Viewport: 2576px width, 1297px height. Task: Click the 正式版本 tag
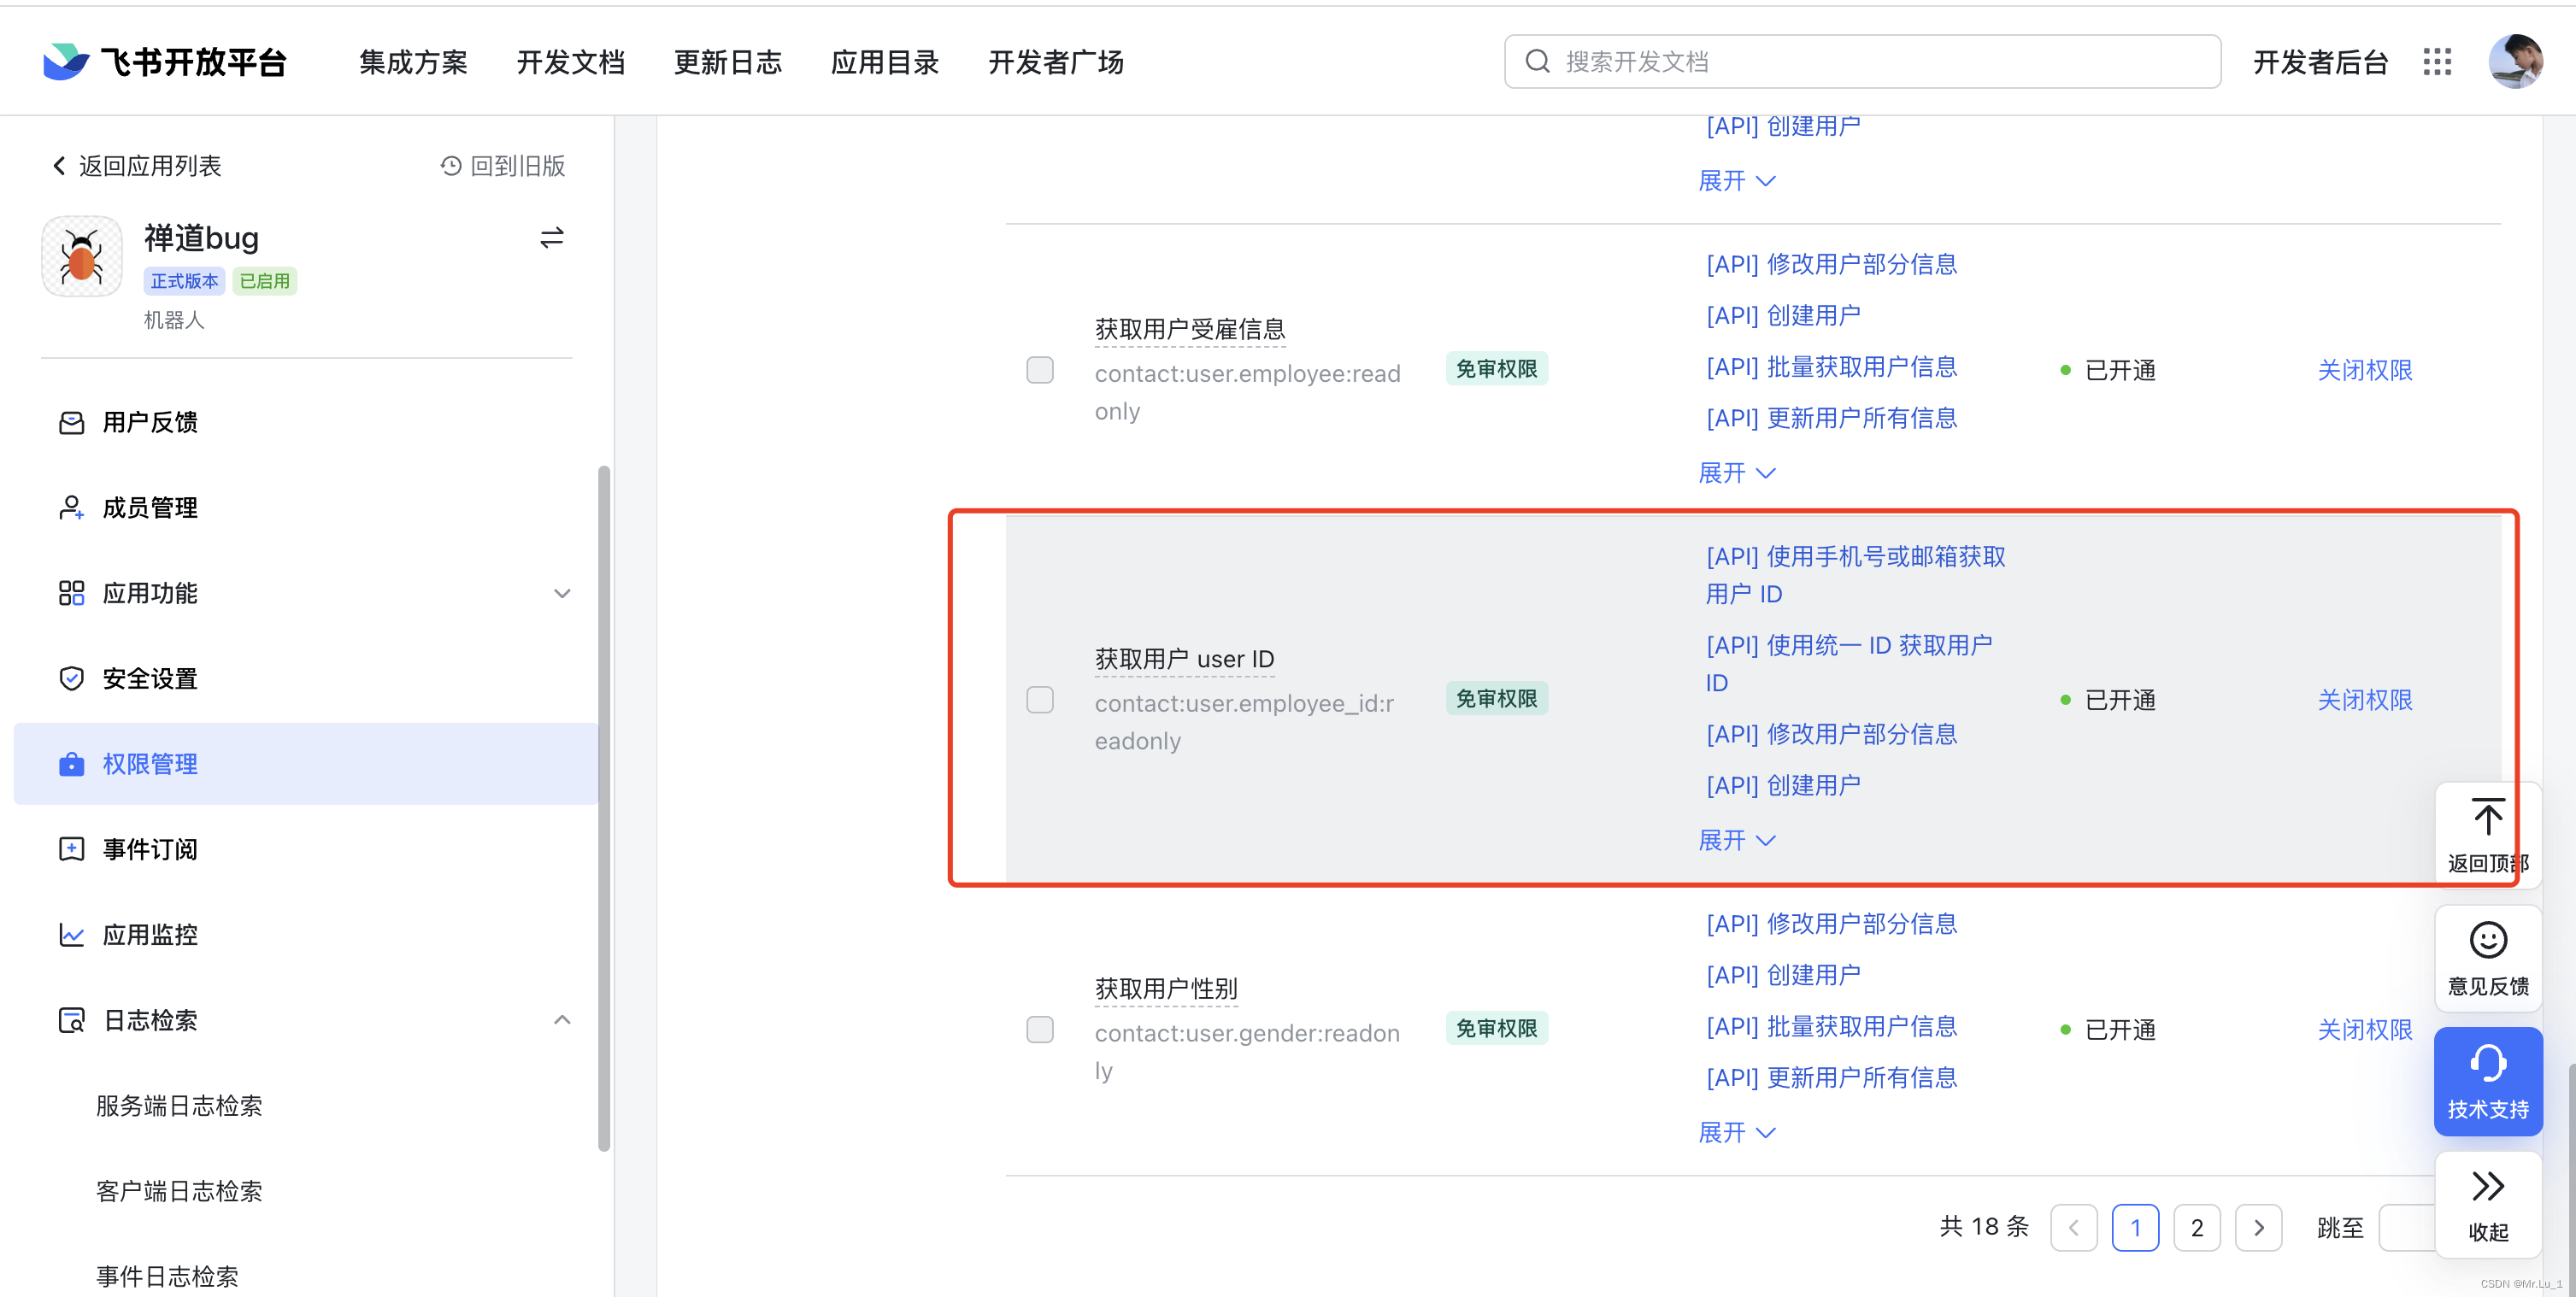[x=184, y=281]
